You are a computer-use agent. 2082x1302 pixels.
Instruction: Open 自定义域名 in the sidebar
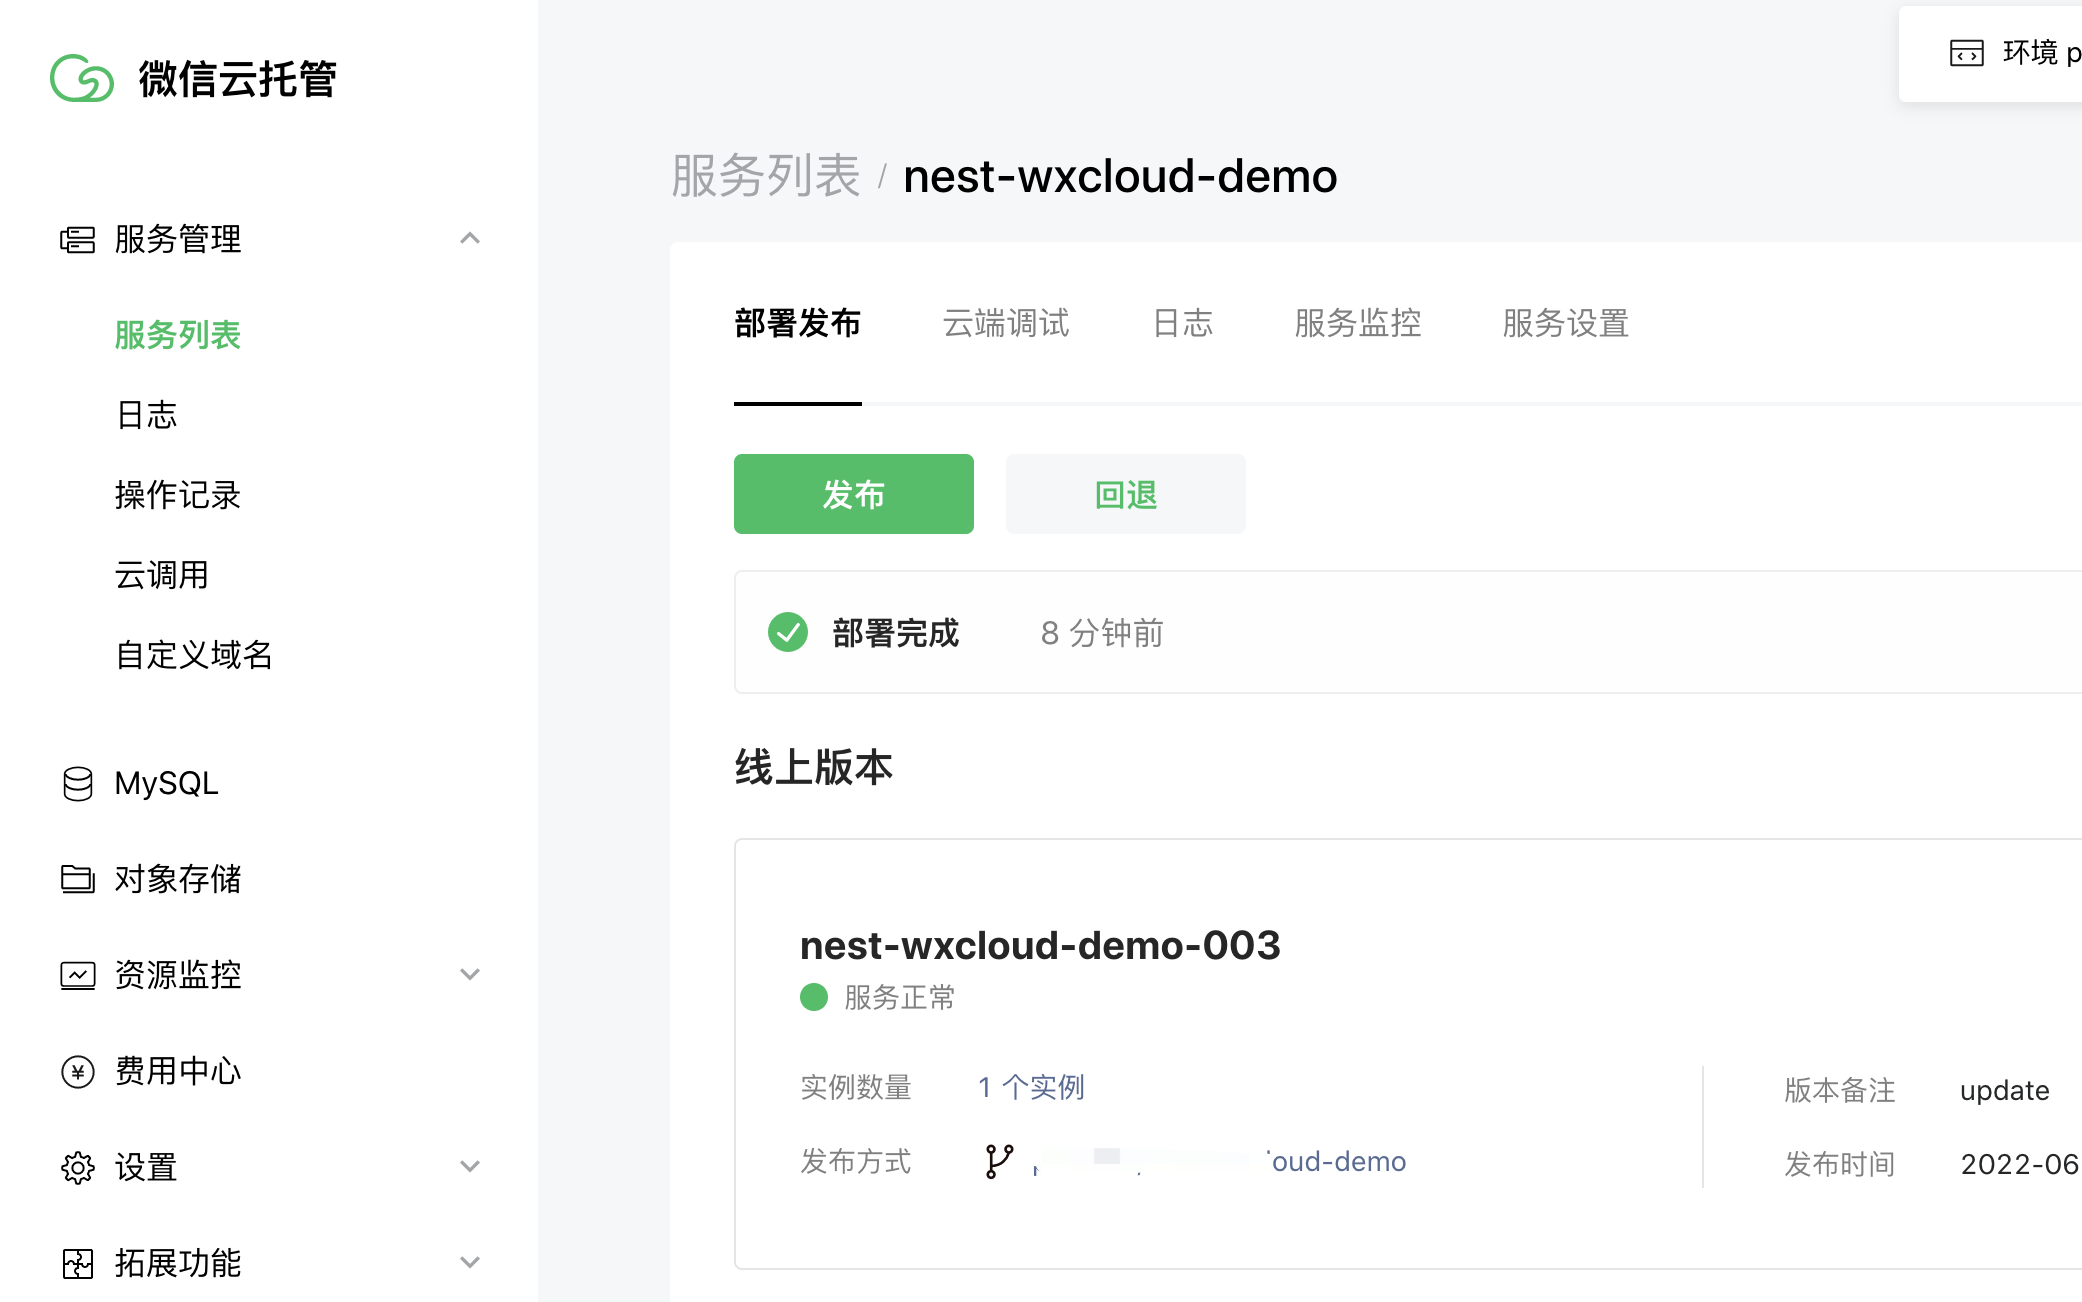pos(194,655)
